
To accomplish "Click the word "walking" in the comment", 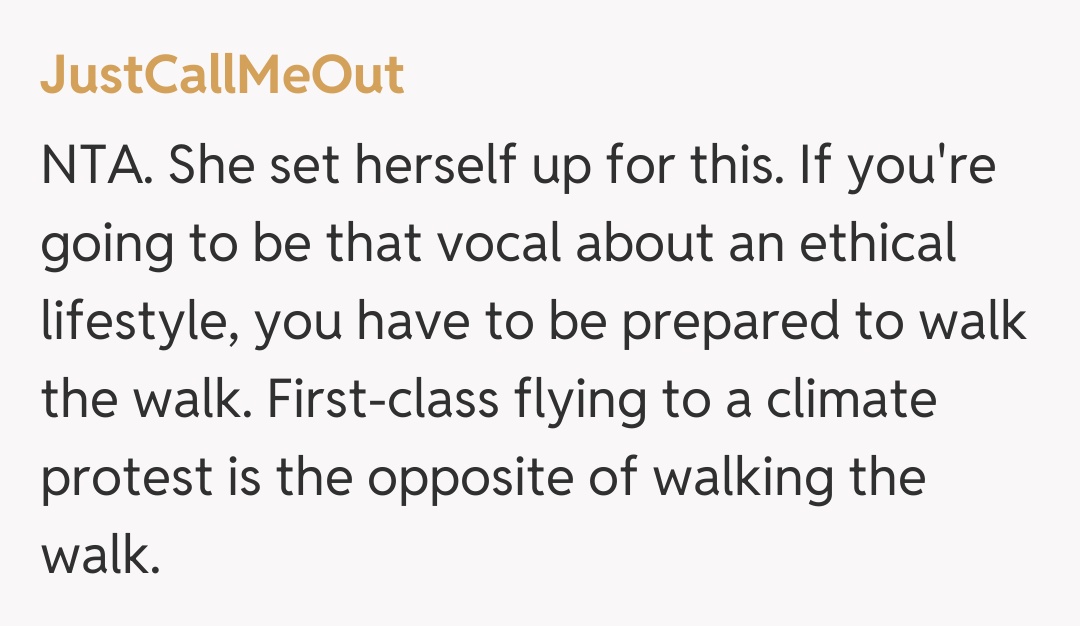I will coord(743,478).
